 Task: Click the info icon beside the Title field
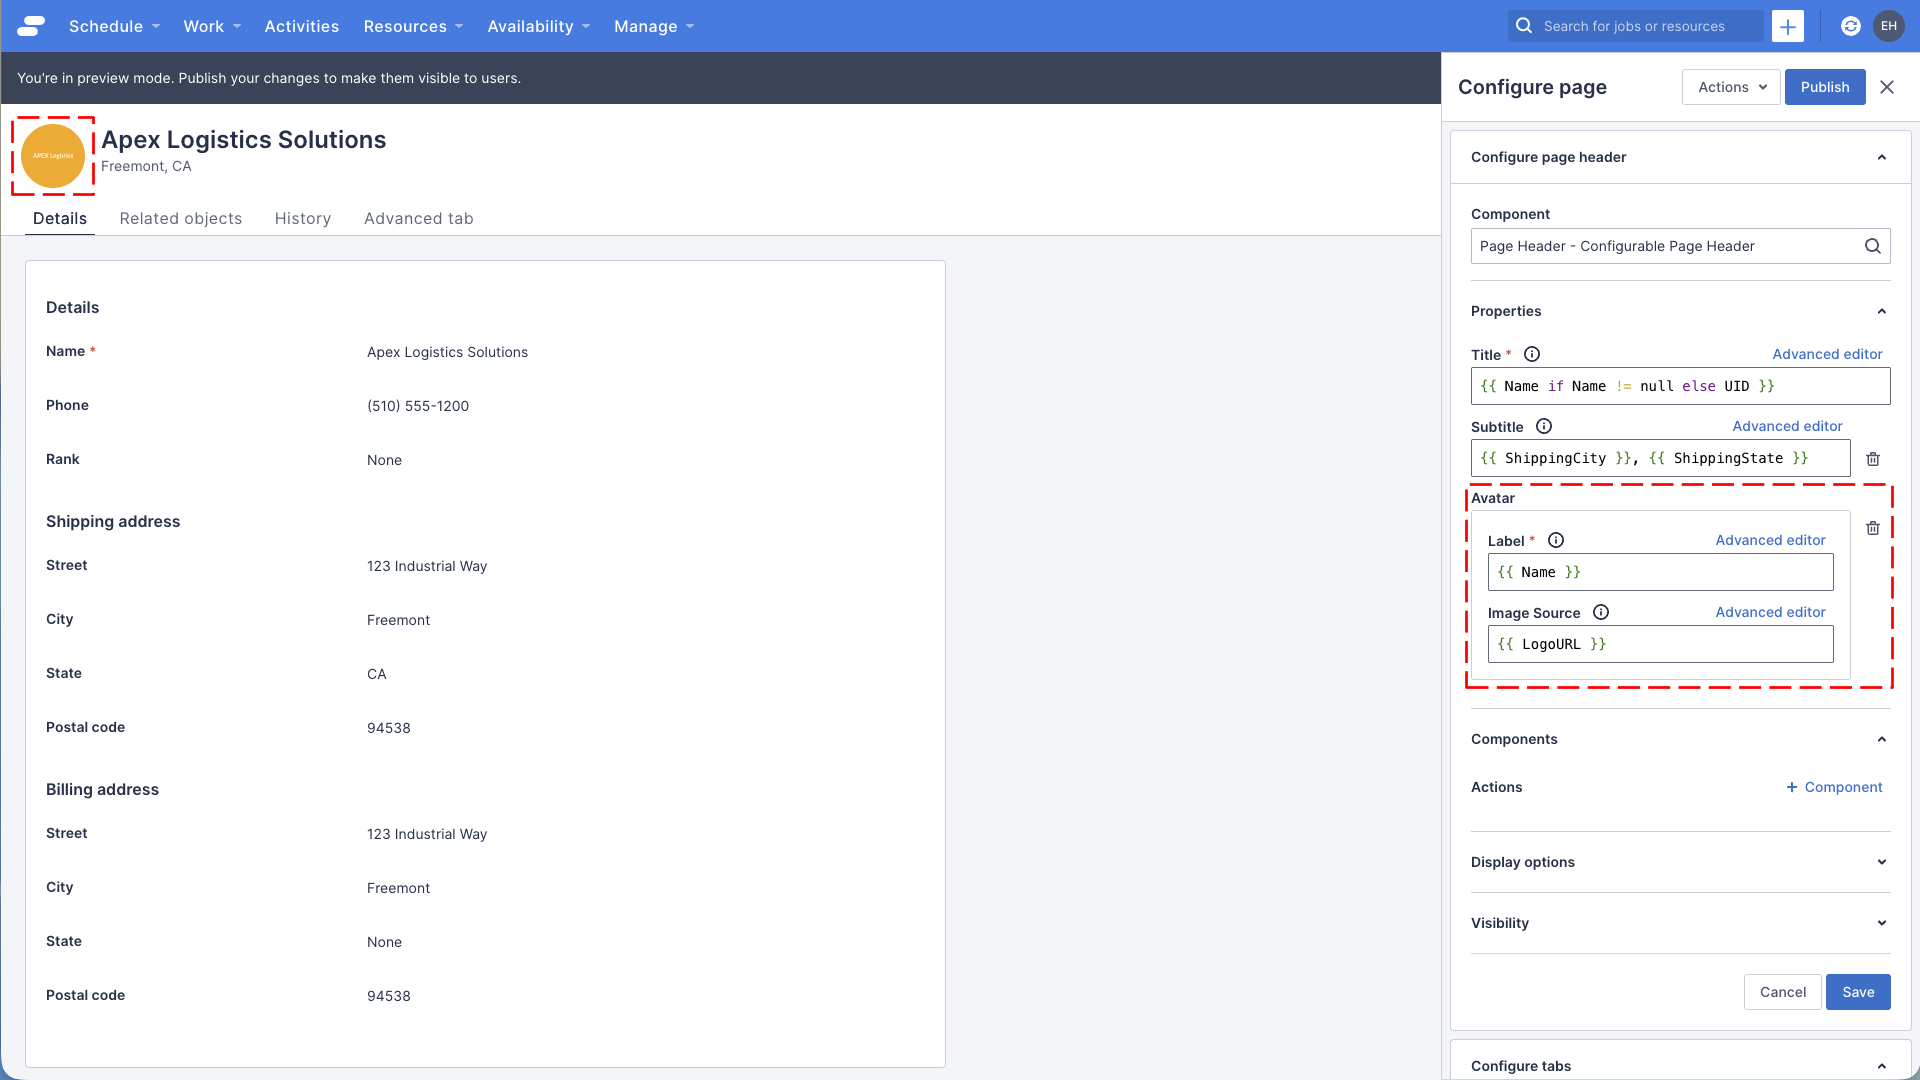click(x=1533, y=354)
